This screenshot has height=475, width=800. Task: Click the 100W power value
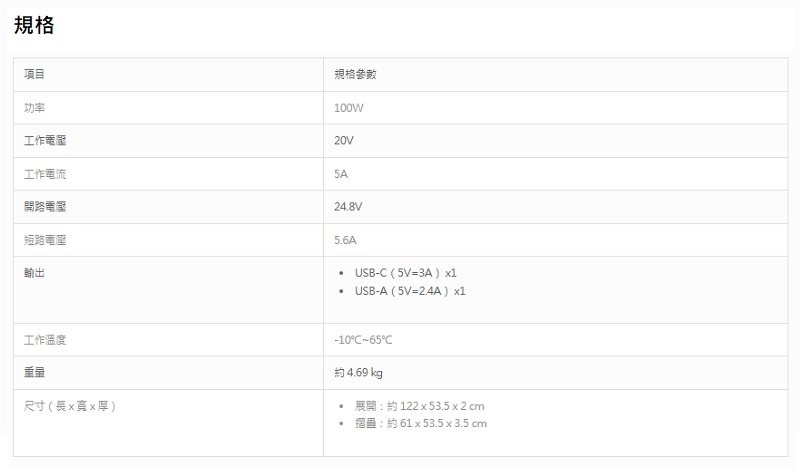point(349,107)
